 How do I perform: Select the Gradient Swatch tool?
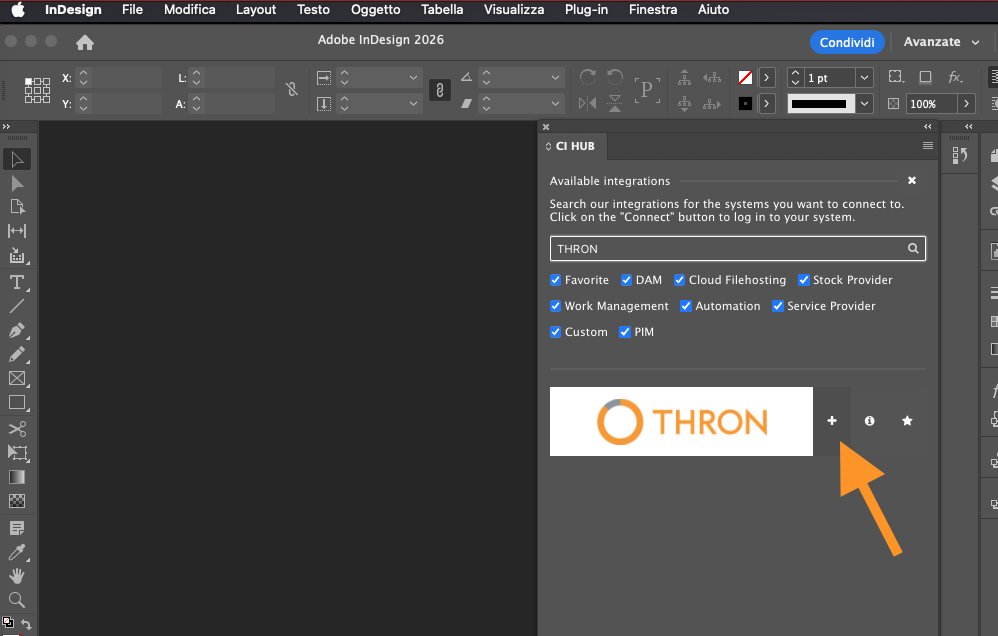point(17,477)
